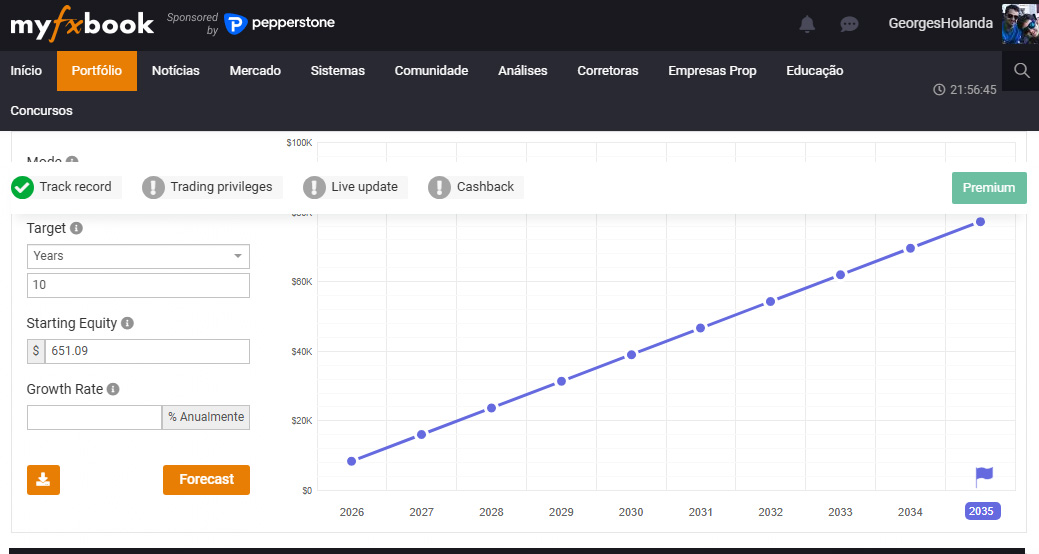This screenshot has width=1039, height=554.
Task: Open the Comunidade navigation menu
Action: (x=431, y=71)
